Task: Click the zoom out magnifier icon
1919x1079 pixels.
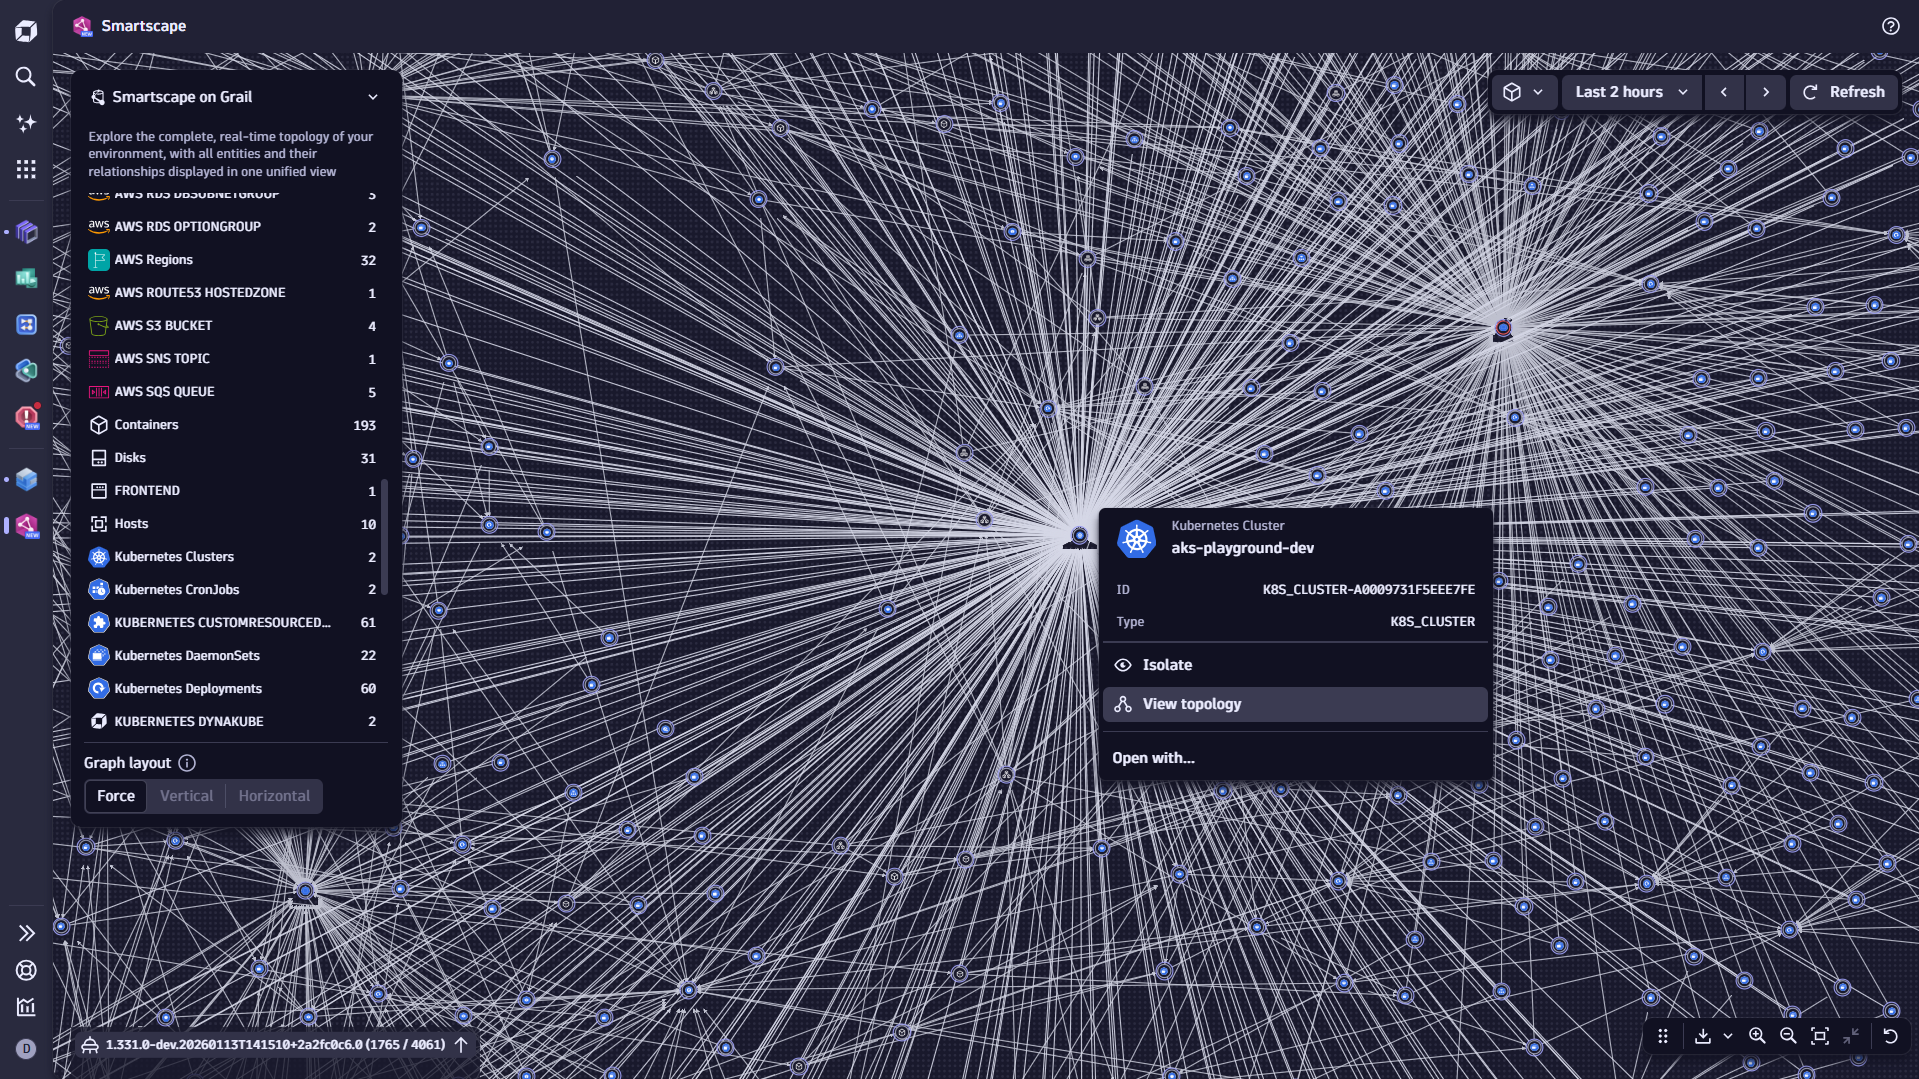Action: coord(1788,1036)
